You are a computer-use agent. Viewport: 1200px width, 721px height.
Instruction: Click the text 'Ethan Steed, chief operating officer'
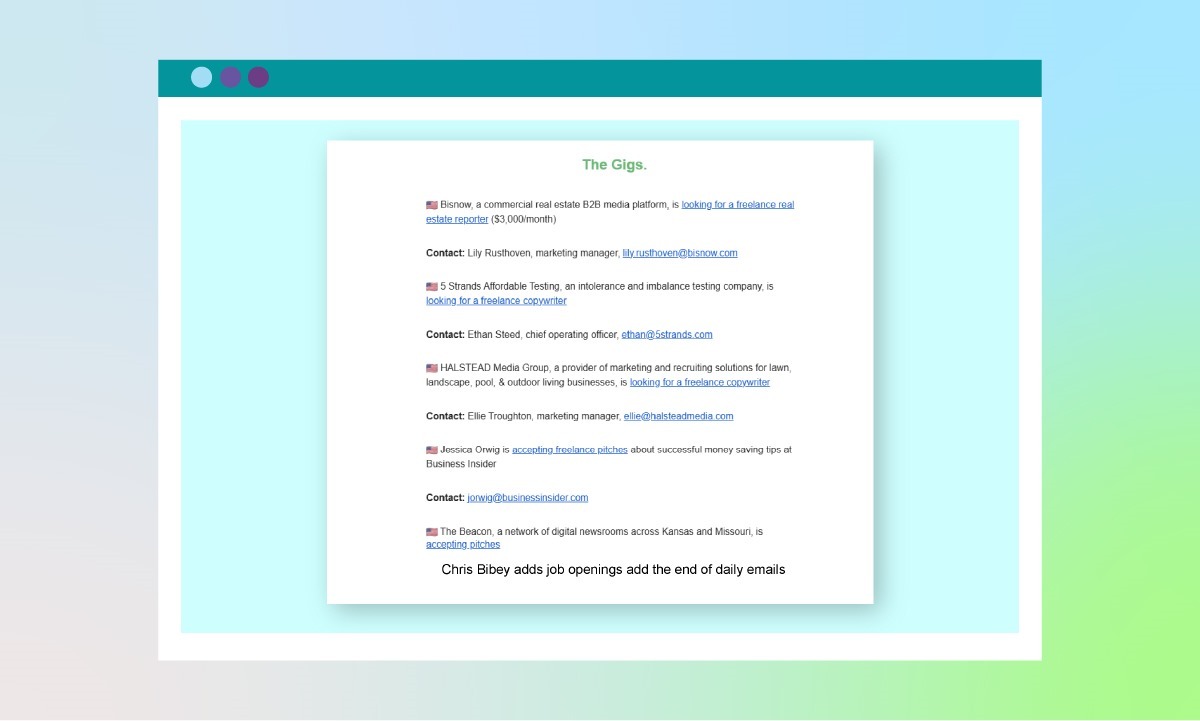coord(543,335)
